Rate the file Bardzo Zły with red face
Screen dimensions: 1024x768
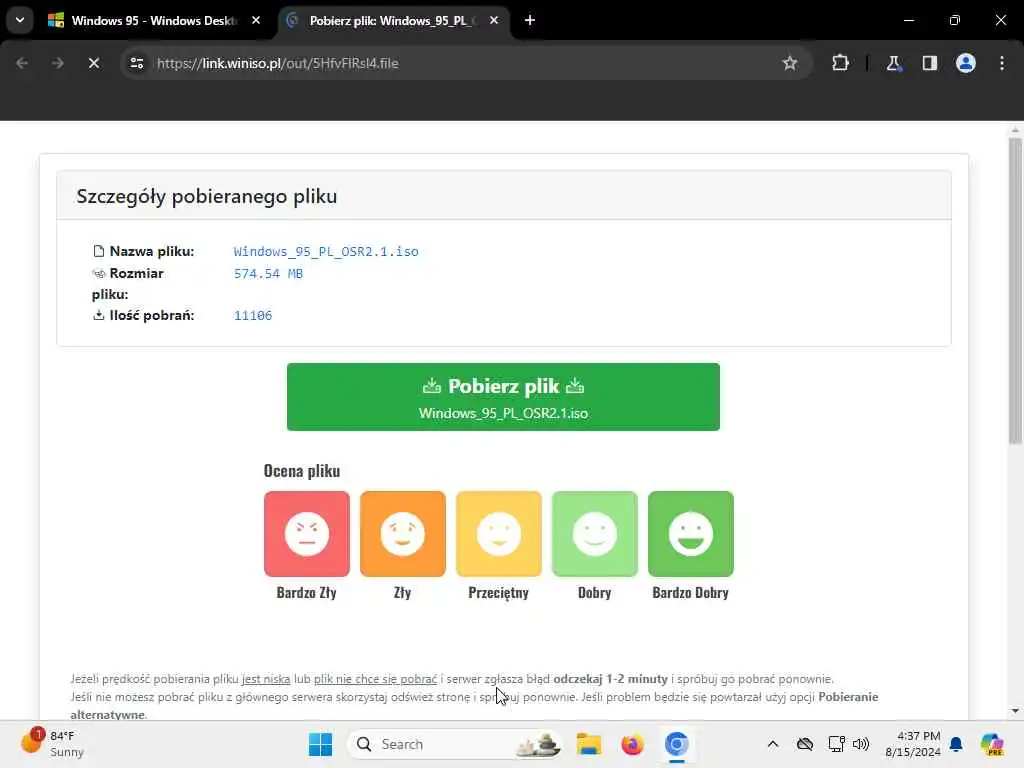(306, 534)
